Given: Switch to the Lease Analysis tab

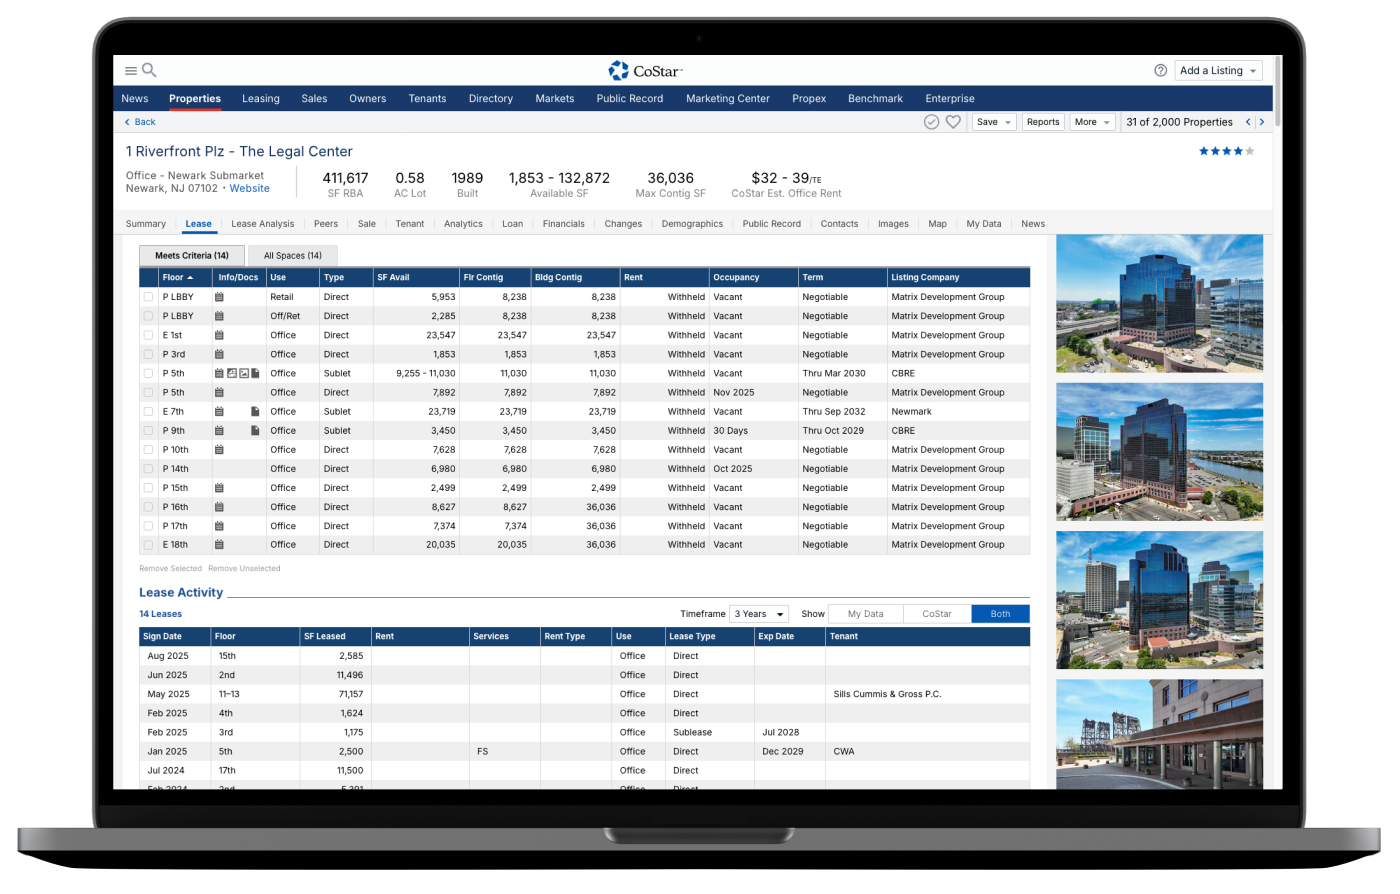Looking at the screenshot, I should [262, 224].
